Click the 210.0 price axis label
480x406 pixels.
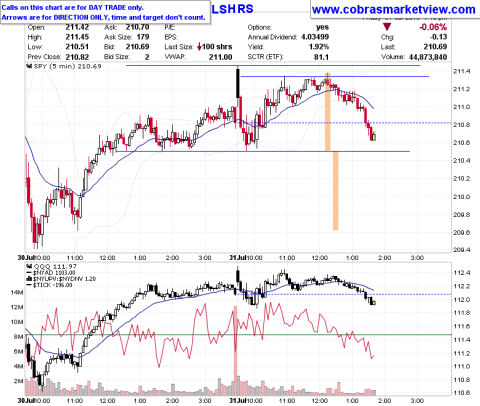(x=462, y=197)
